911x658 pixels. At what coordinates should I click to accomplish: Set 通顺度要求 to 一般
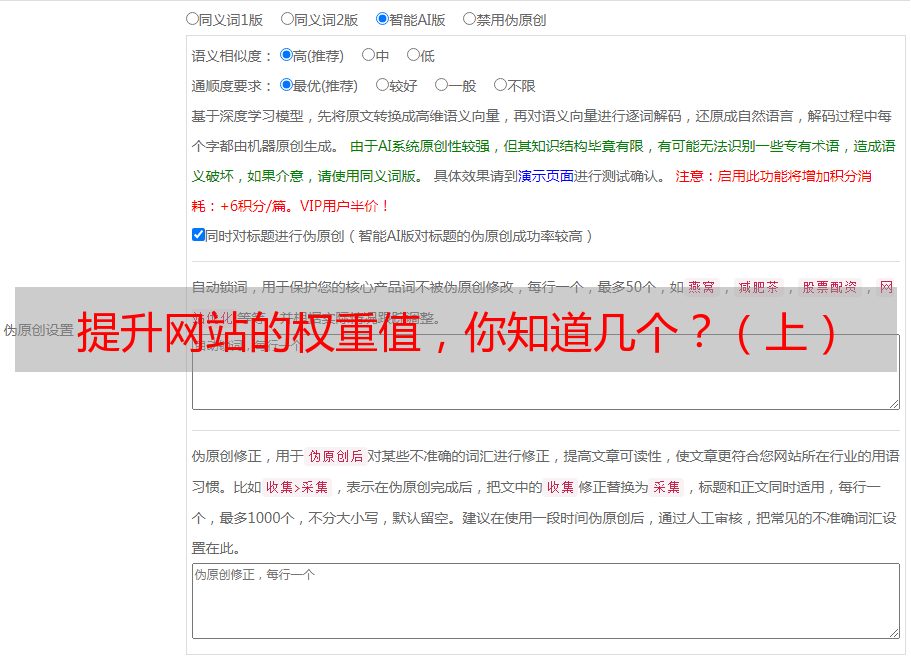(x=441, y=85)
